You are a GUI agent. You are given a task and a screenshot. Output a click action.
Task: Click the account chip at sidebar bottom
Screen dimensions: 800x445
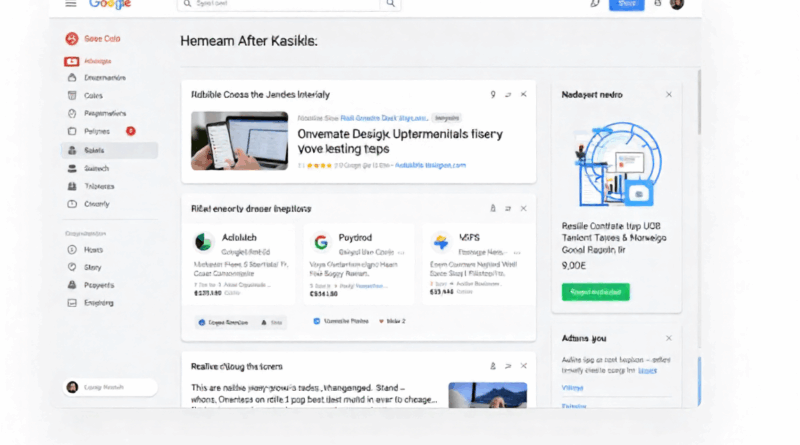coord(110,387)
